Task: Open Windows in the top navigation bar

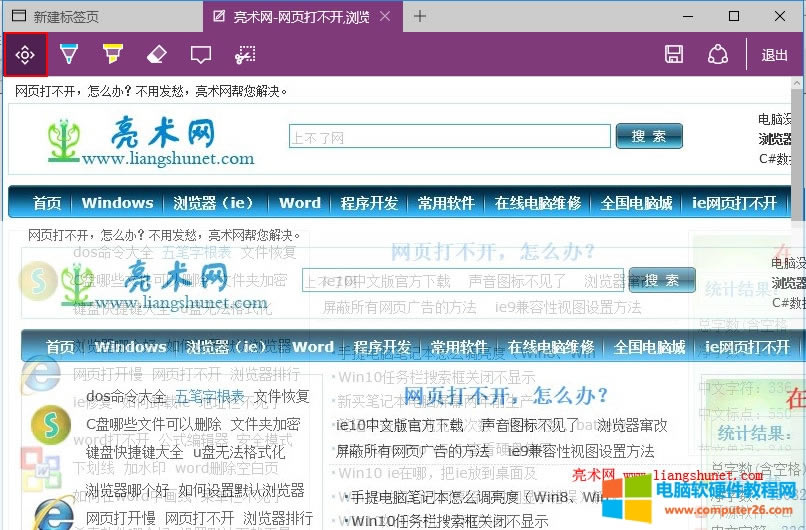Action: click(x=117, y=203)
